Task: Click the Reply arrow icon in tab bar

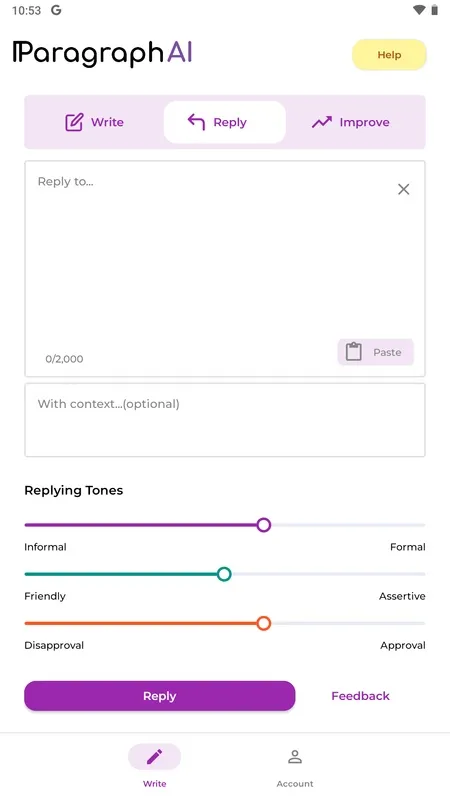Action: 196,122
